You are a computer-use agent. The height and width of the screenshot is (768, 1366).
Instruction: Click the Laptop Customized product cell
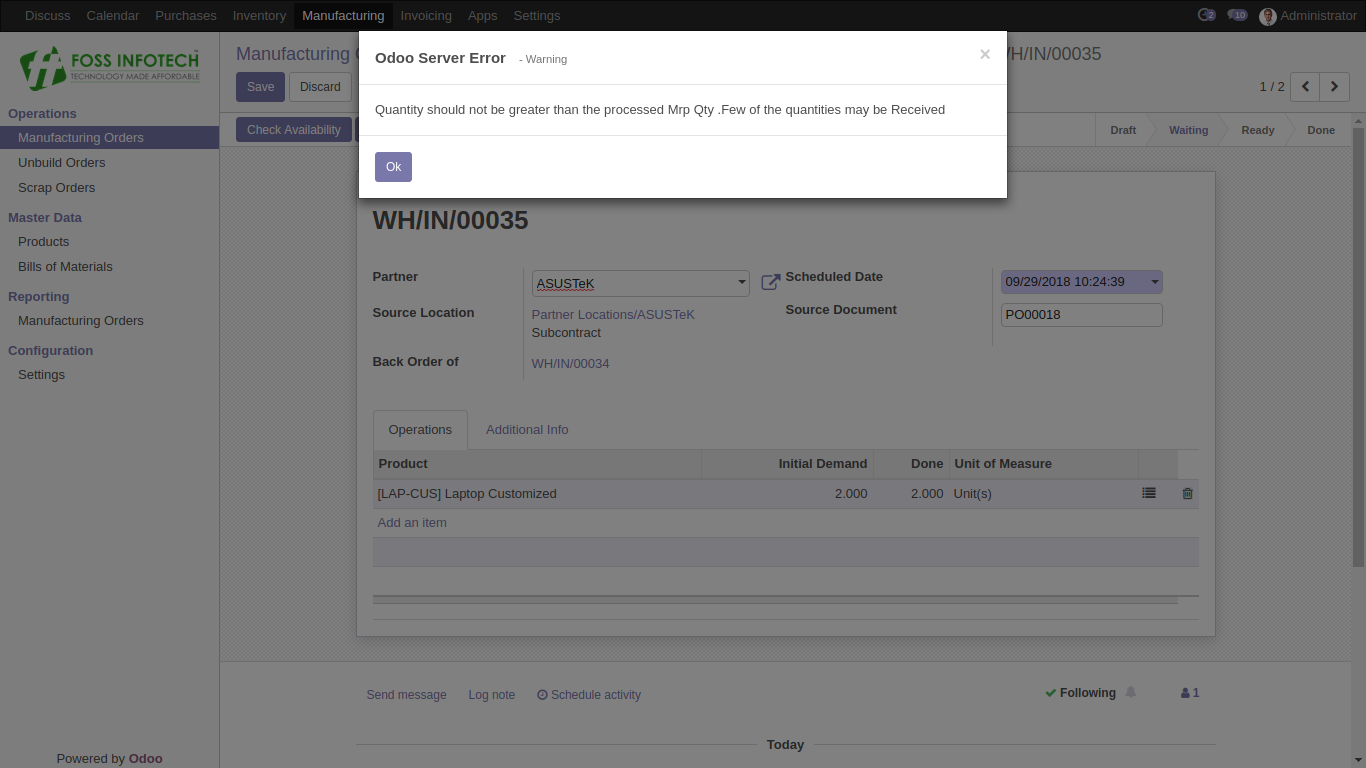point(537,494)
